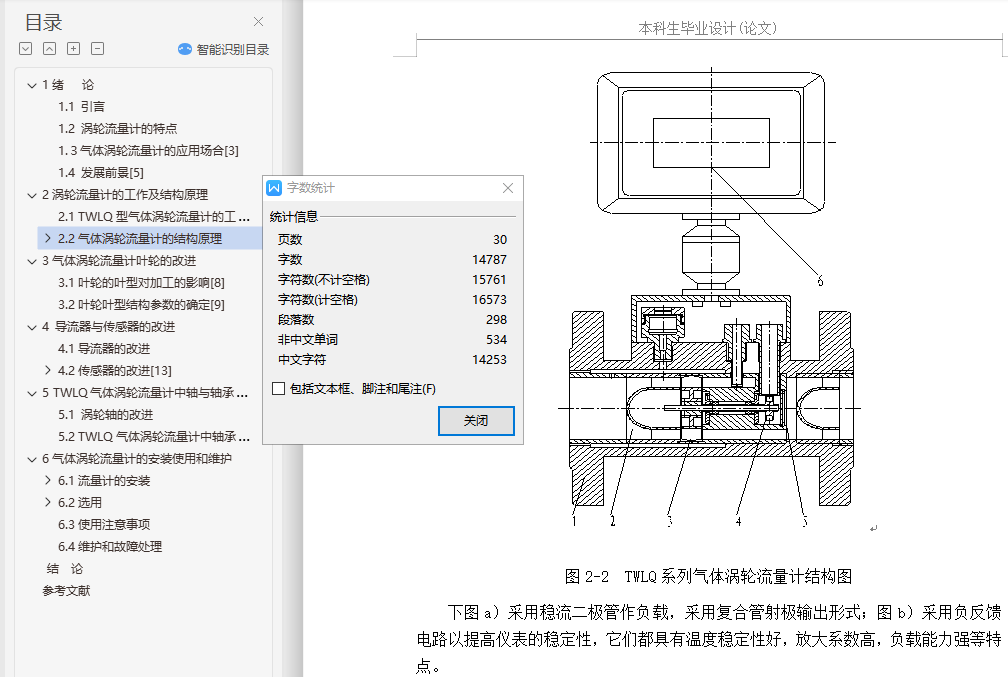Image resolution: width=1008 pixels, height=677 pixels.
Task: Open 结论 heading in outline
Action: pos(65,568)
